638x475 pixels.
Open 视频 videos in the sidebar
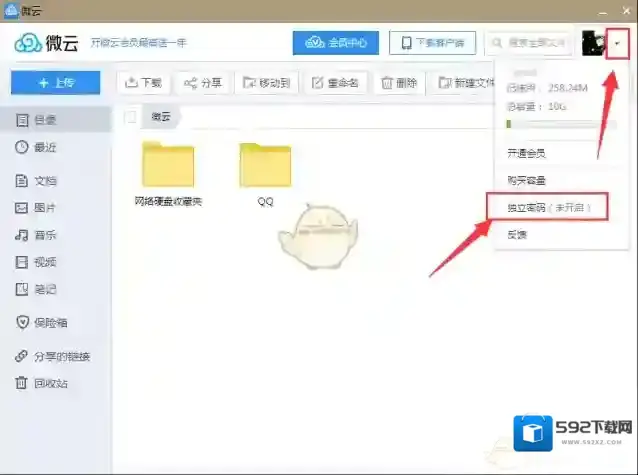56,262
